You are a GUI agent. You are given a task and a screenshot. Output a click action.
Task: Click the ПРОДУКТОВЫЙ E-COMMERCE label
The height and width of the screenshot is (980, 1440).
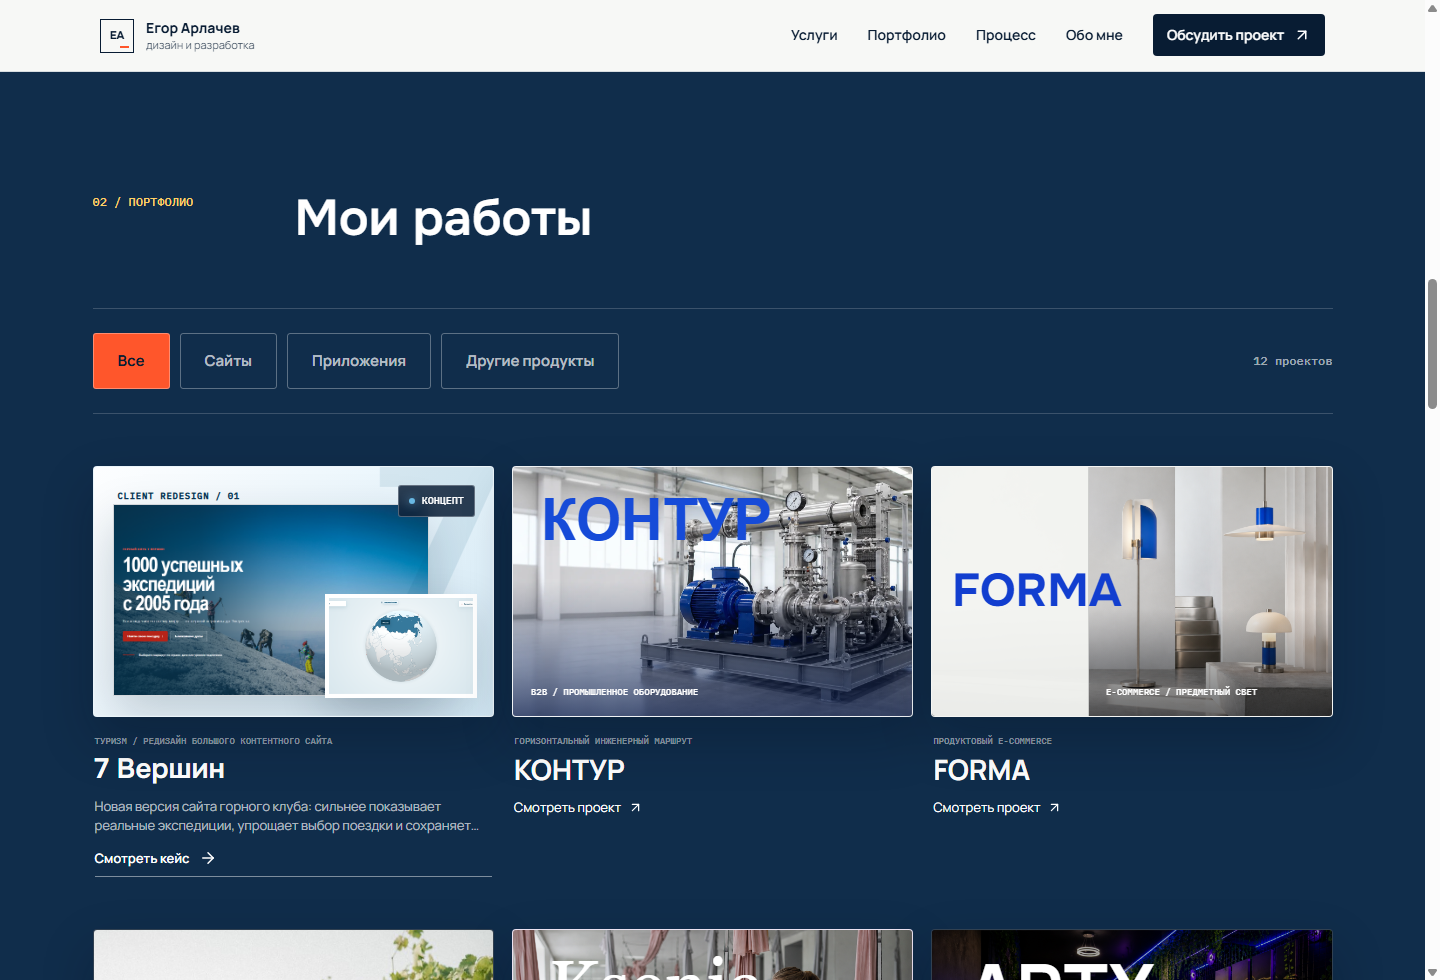(992, 741)
